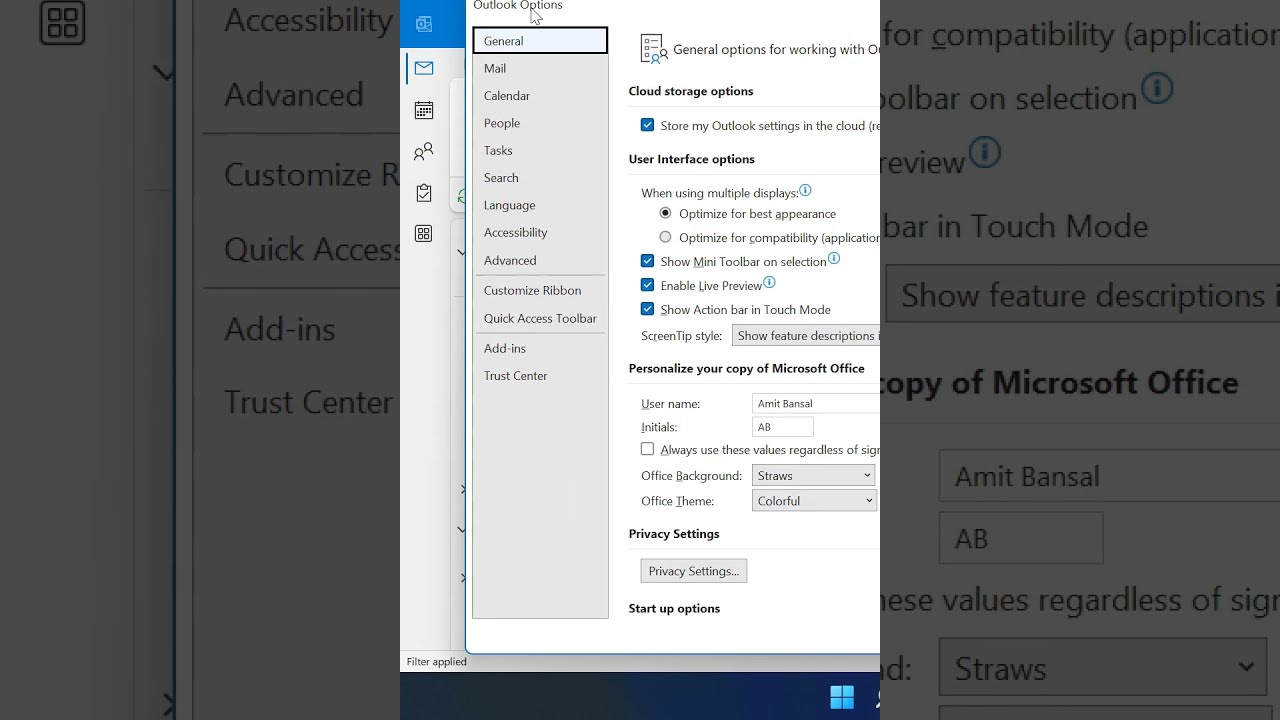Go to the Advanced options category
1280x720 pixels.
click(540, 260)
